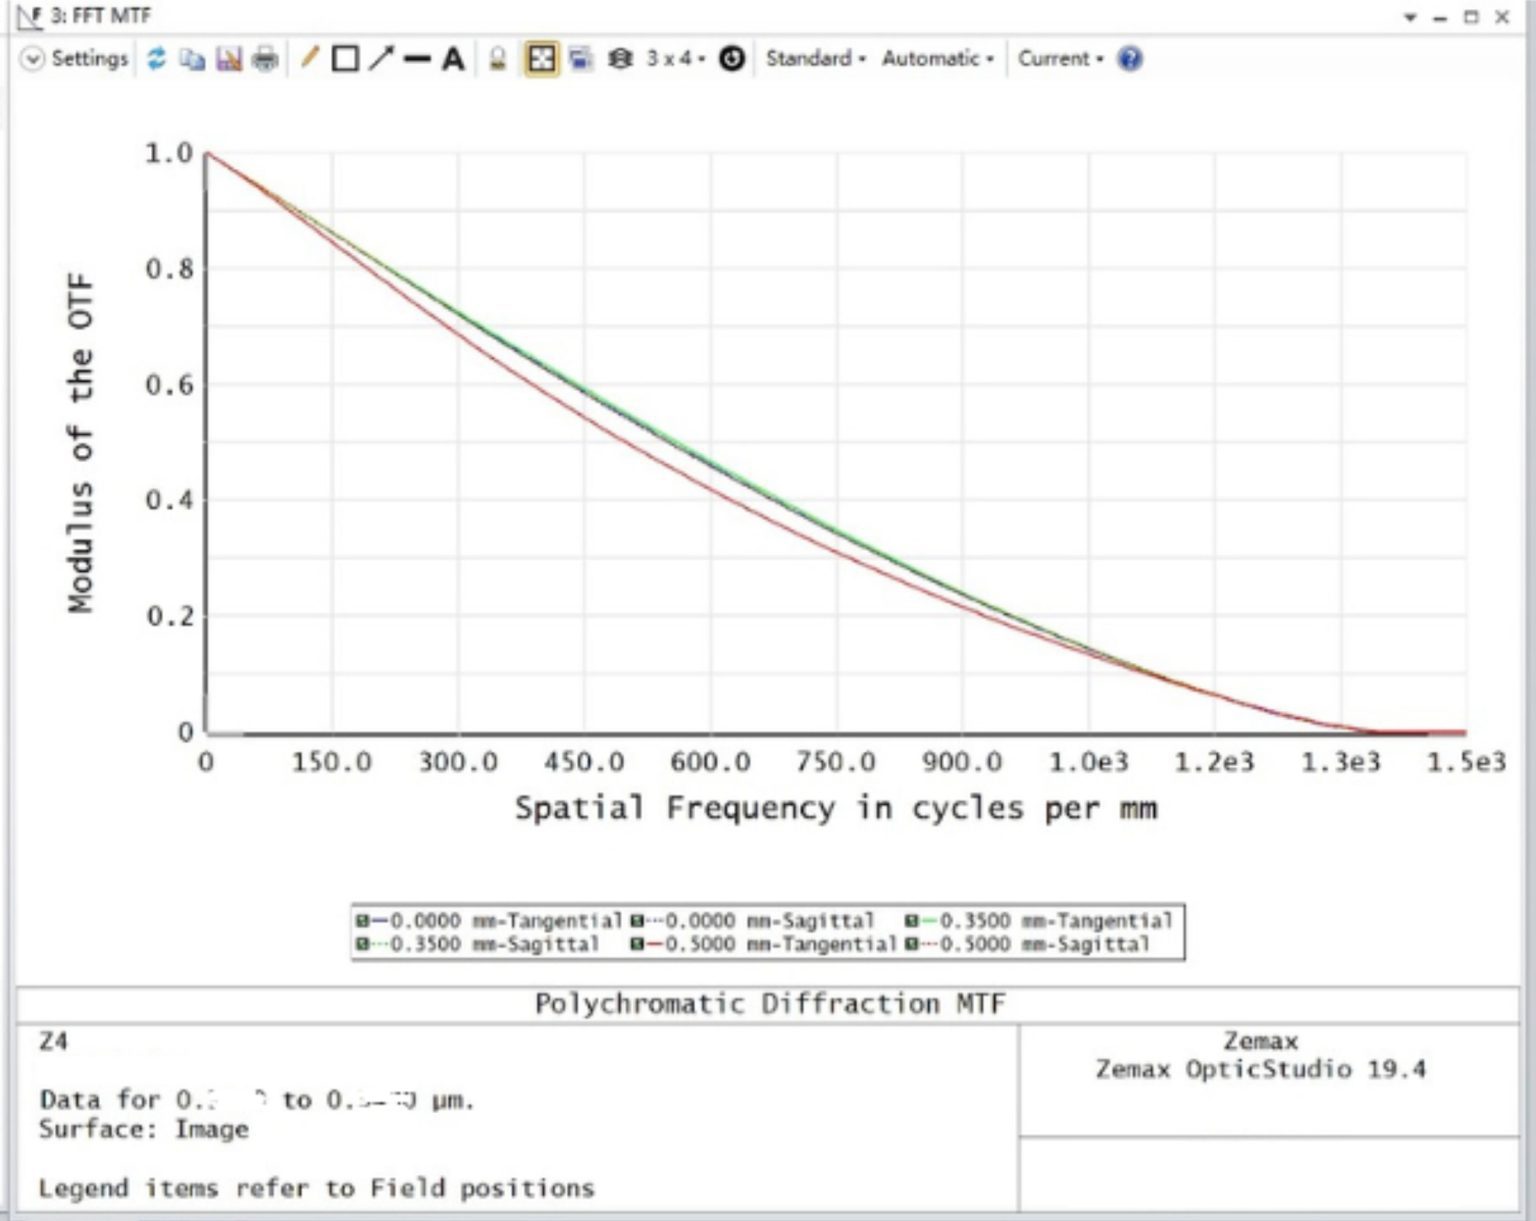Image resolution: width=1536 pixels, height=1221 pixels.
Task: Click the help question mark button
Action: coord(1128,59)
